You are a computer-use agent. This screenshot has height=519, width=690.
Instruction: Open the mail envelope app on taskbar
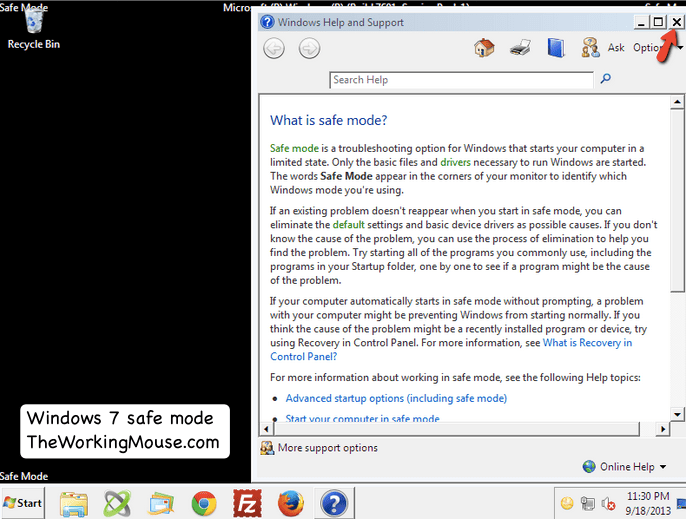[x=161, y=504]
